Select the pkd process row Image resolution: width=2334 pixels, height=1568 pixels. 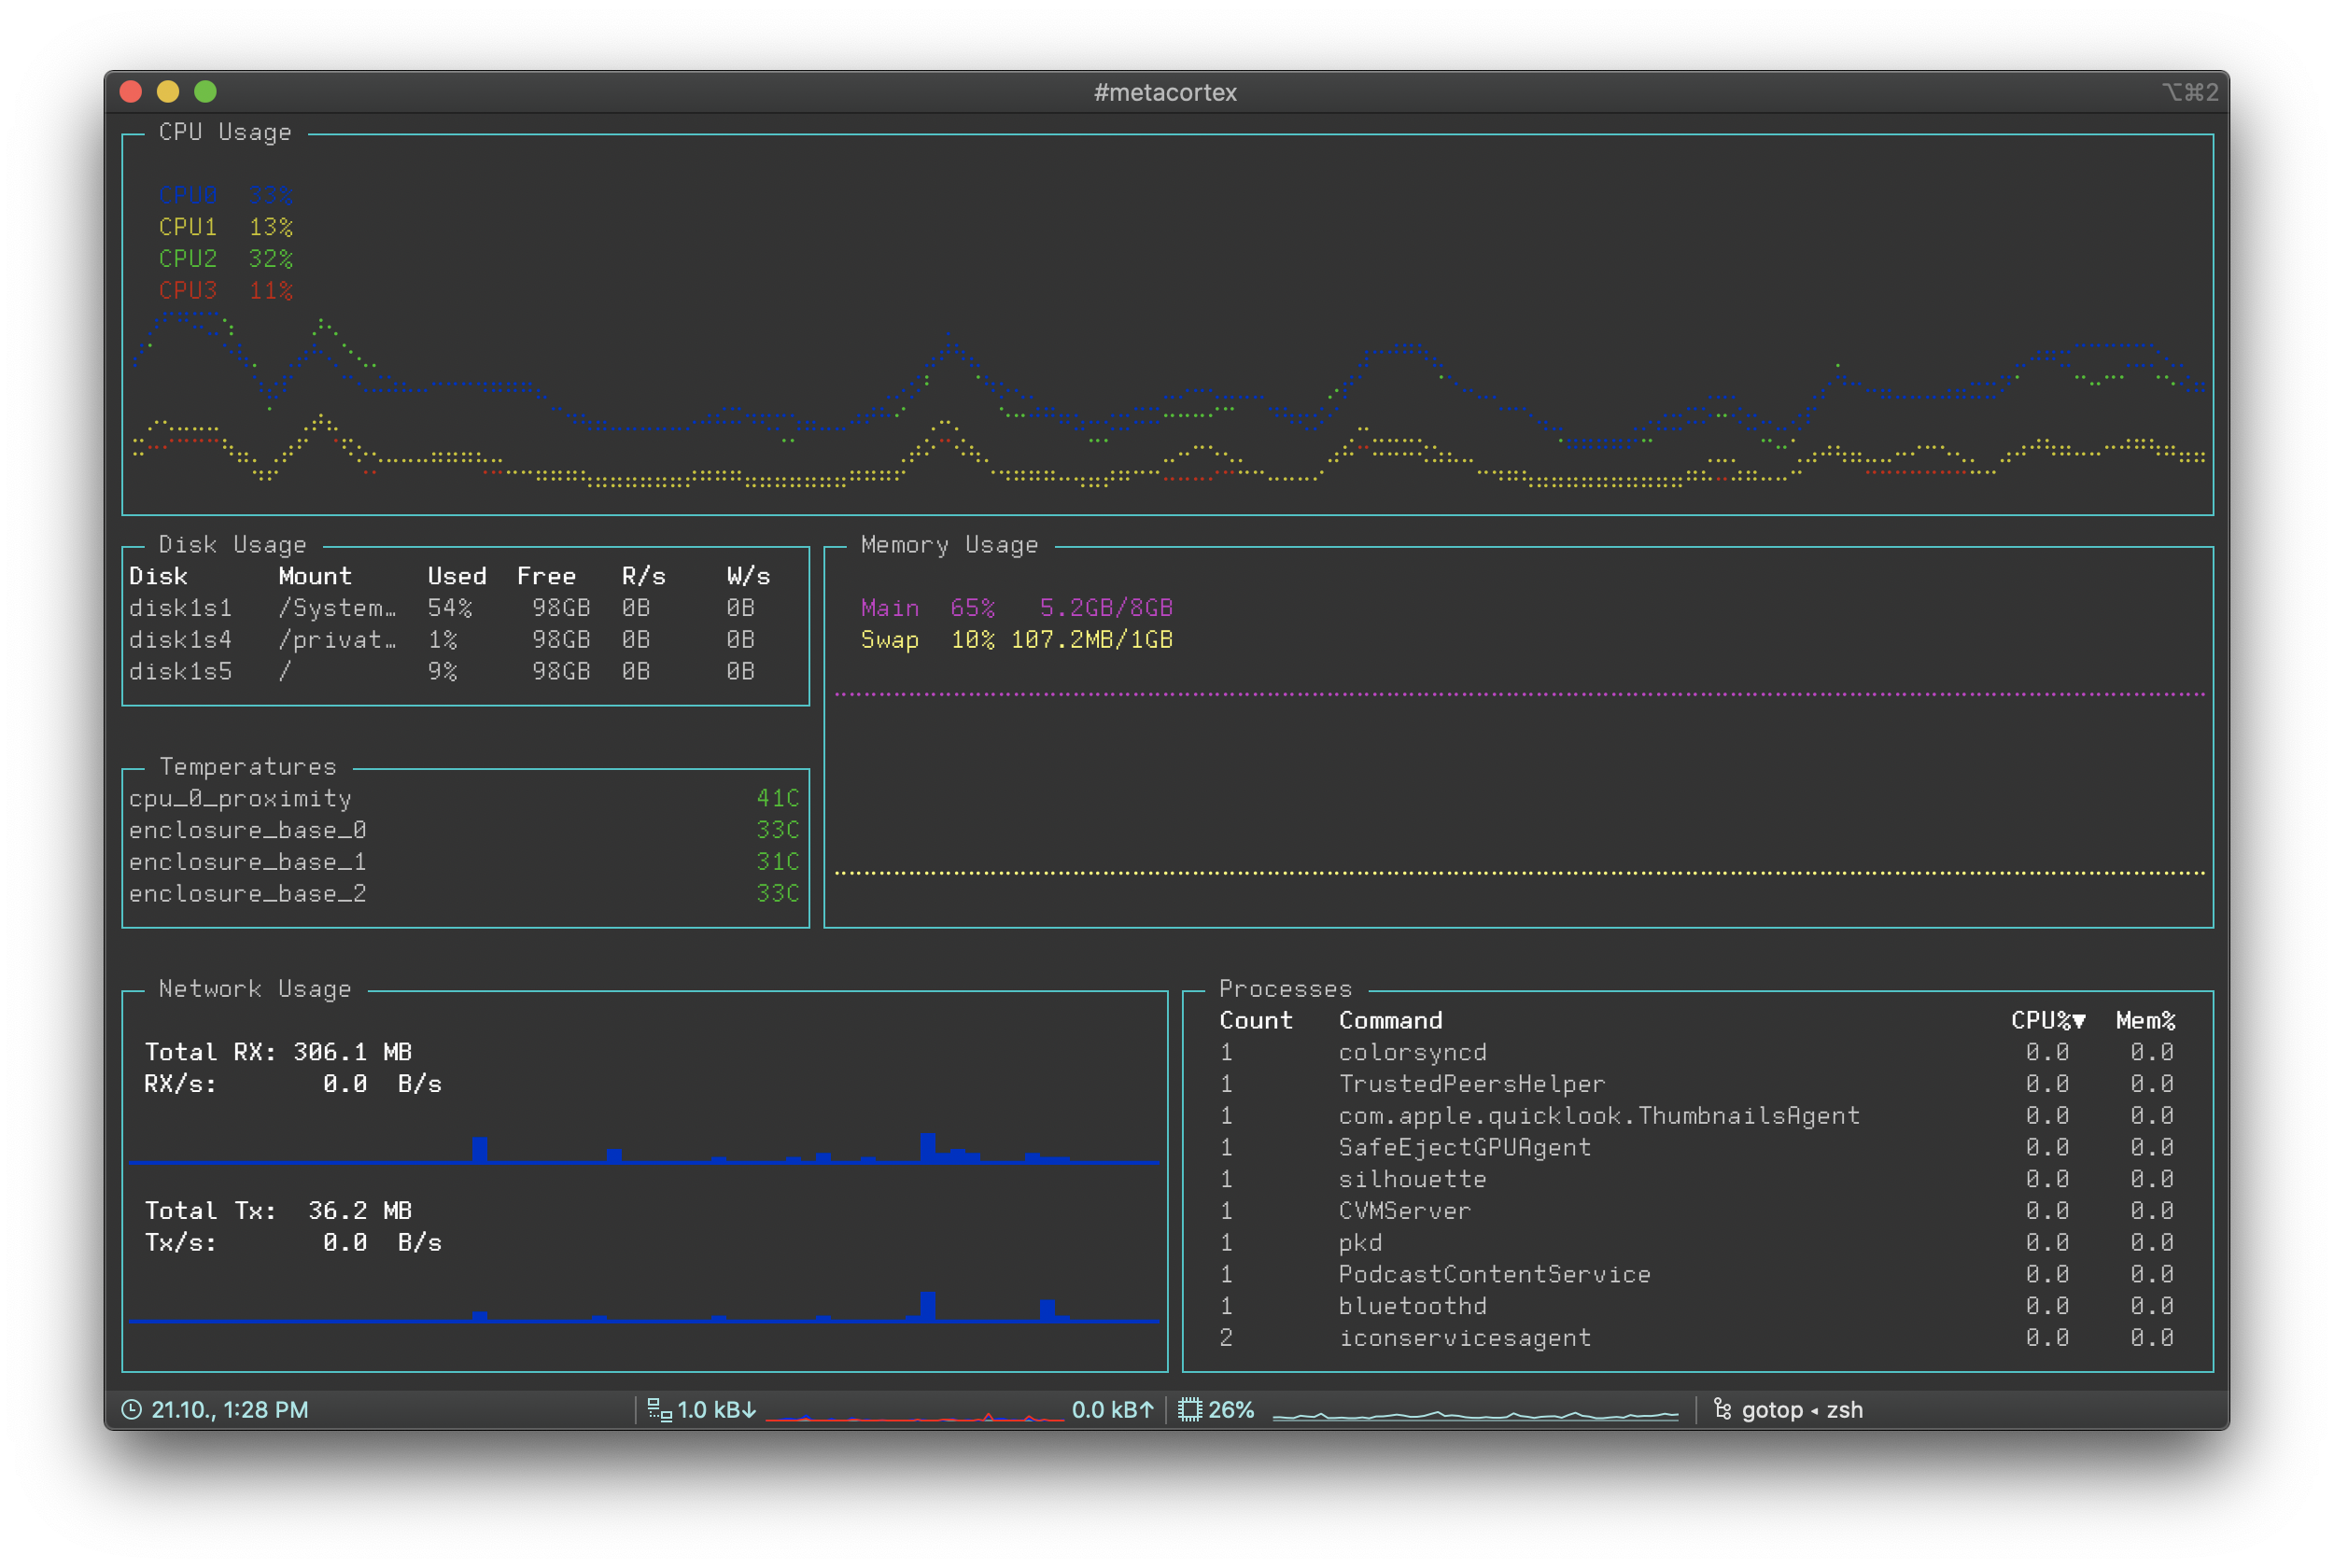(x=1697, y=1243)
